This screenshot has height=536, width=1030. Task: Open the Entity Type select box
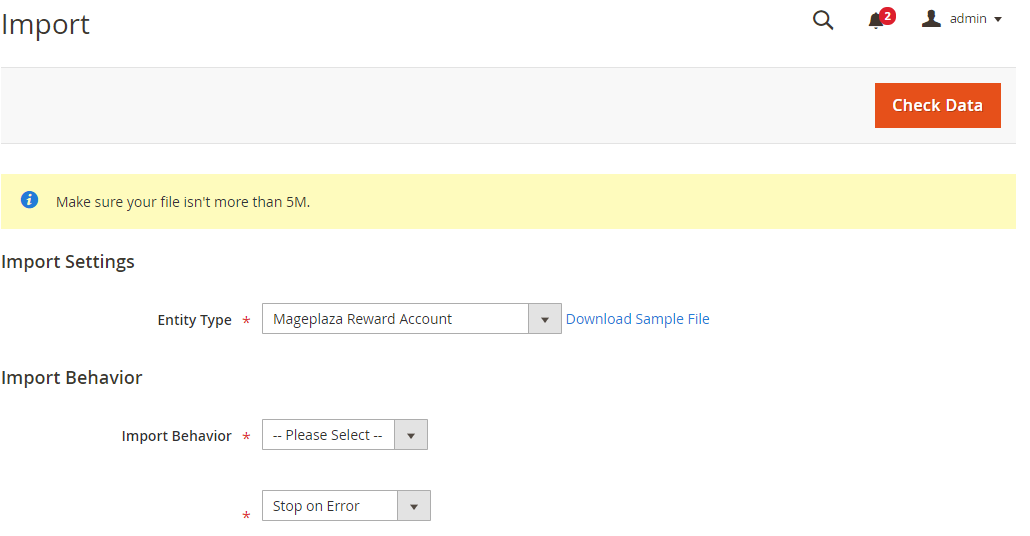coord(395,319)
